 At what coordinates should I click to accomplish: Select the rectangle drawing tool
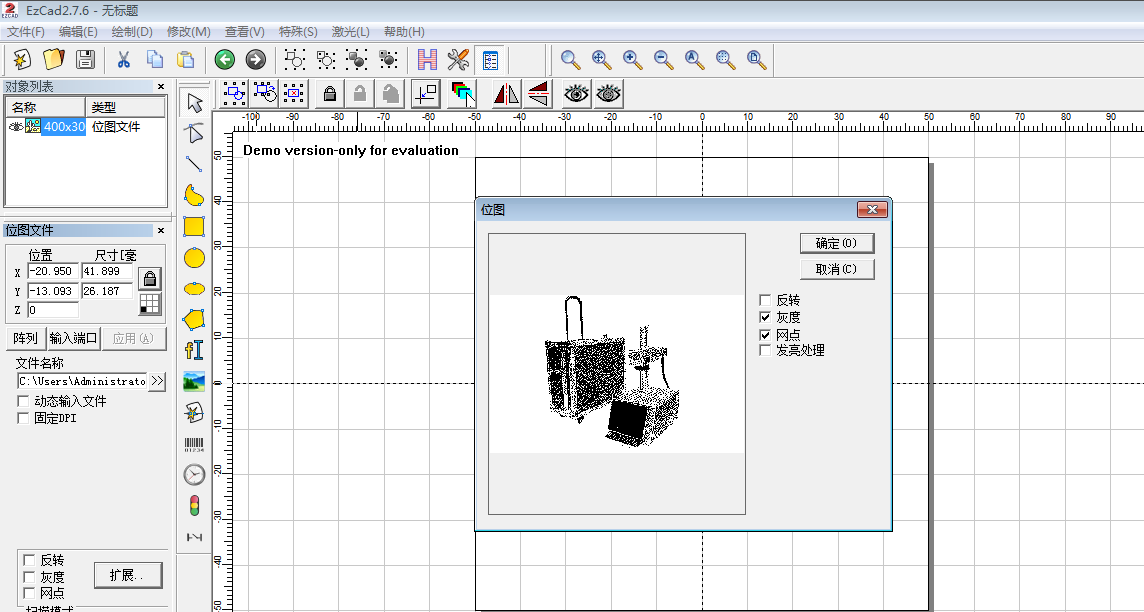click(194, 227)
